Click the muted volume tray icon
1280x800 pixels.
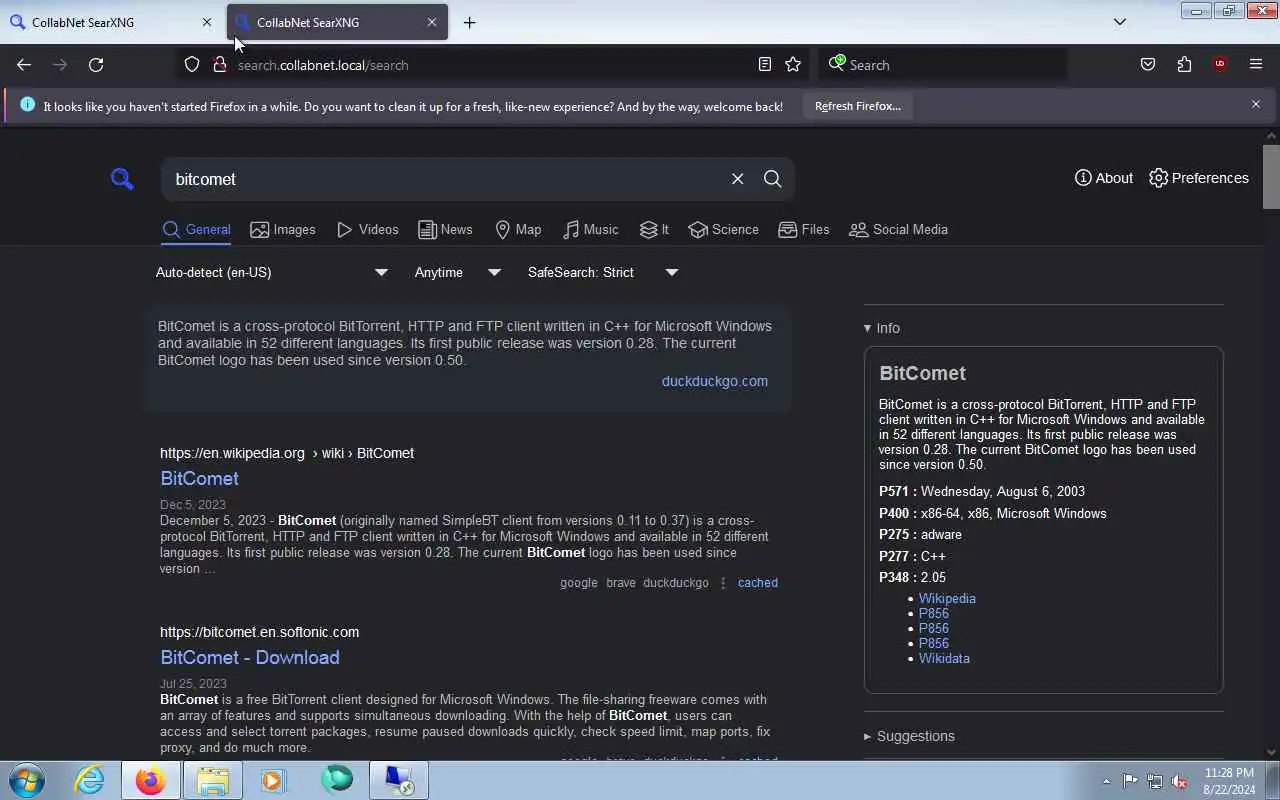coord(1180,782)
